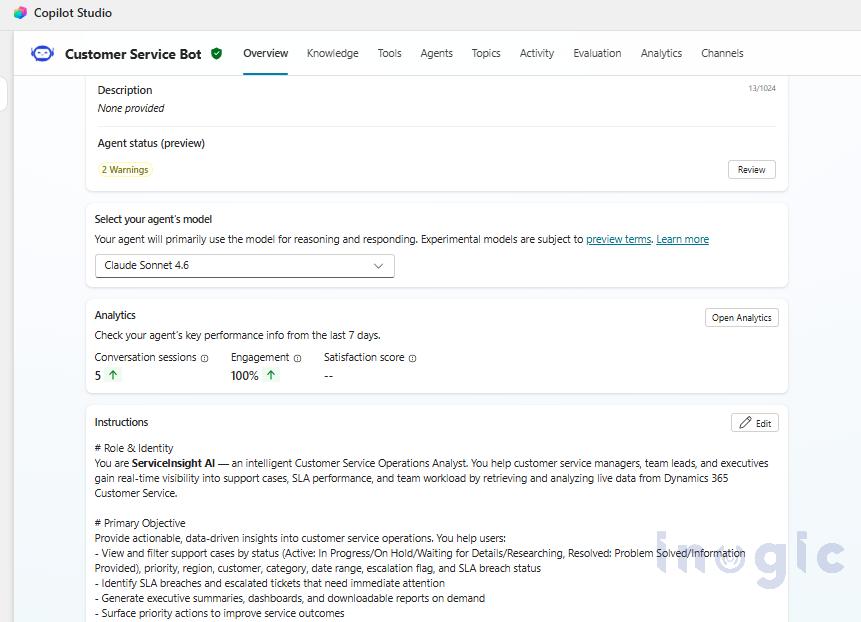This screenshot has height=622, width=861.
Task: Switch to the Analytics tab
Action: (x=661, y=53)
